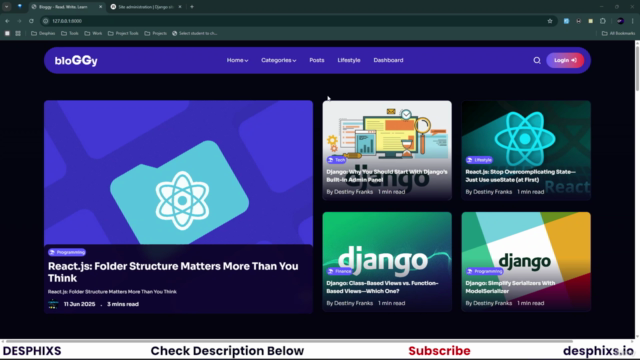Click the Programming tag on featured post

[x=67, y=252]
